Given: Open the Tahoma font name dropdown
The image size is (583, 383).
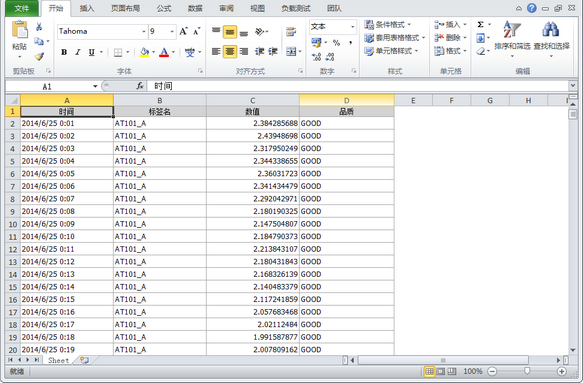Looking at the screenshot, I should pyautogui.click(x=144, y=32).
